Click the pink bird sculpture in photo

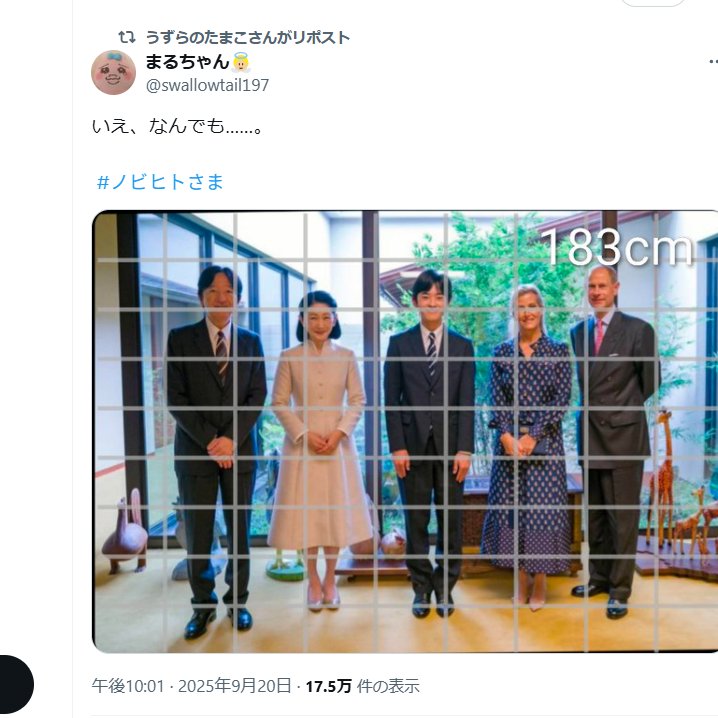pos(125,530)
